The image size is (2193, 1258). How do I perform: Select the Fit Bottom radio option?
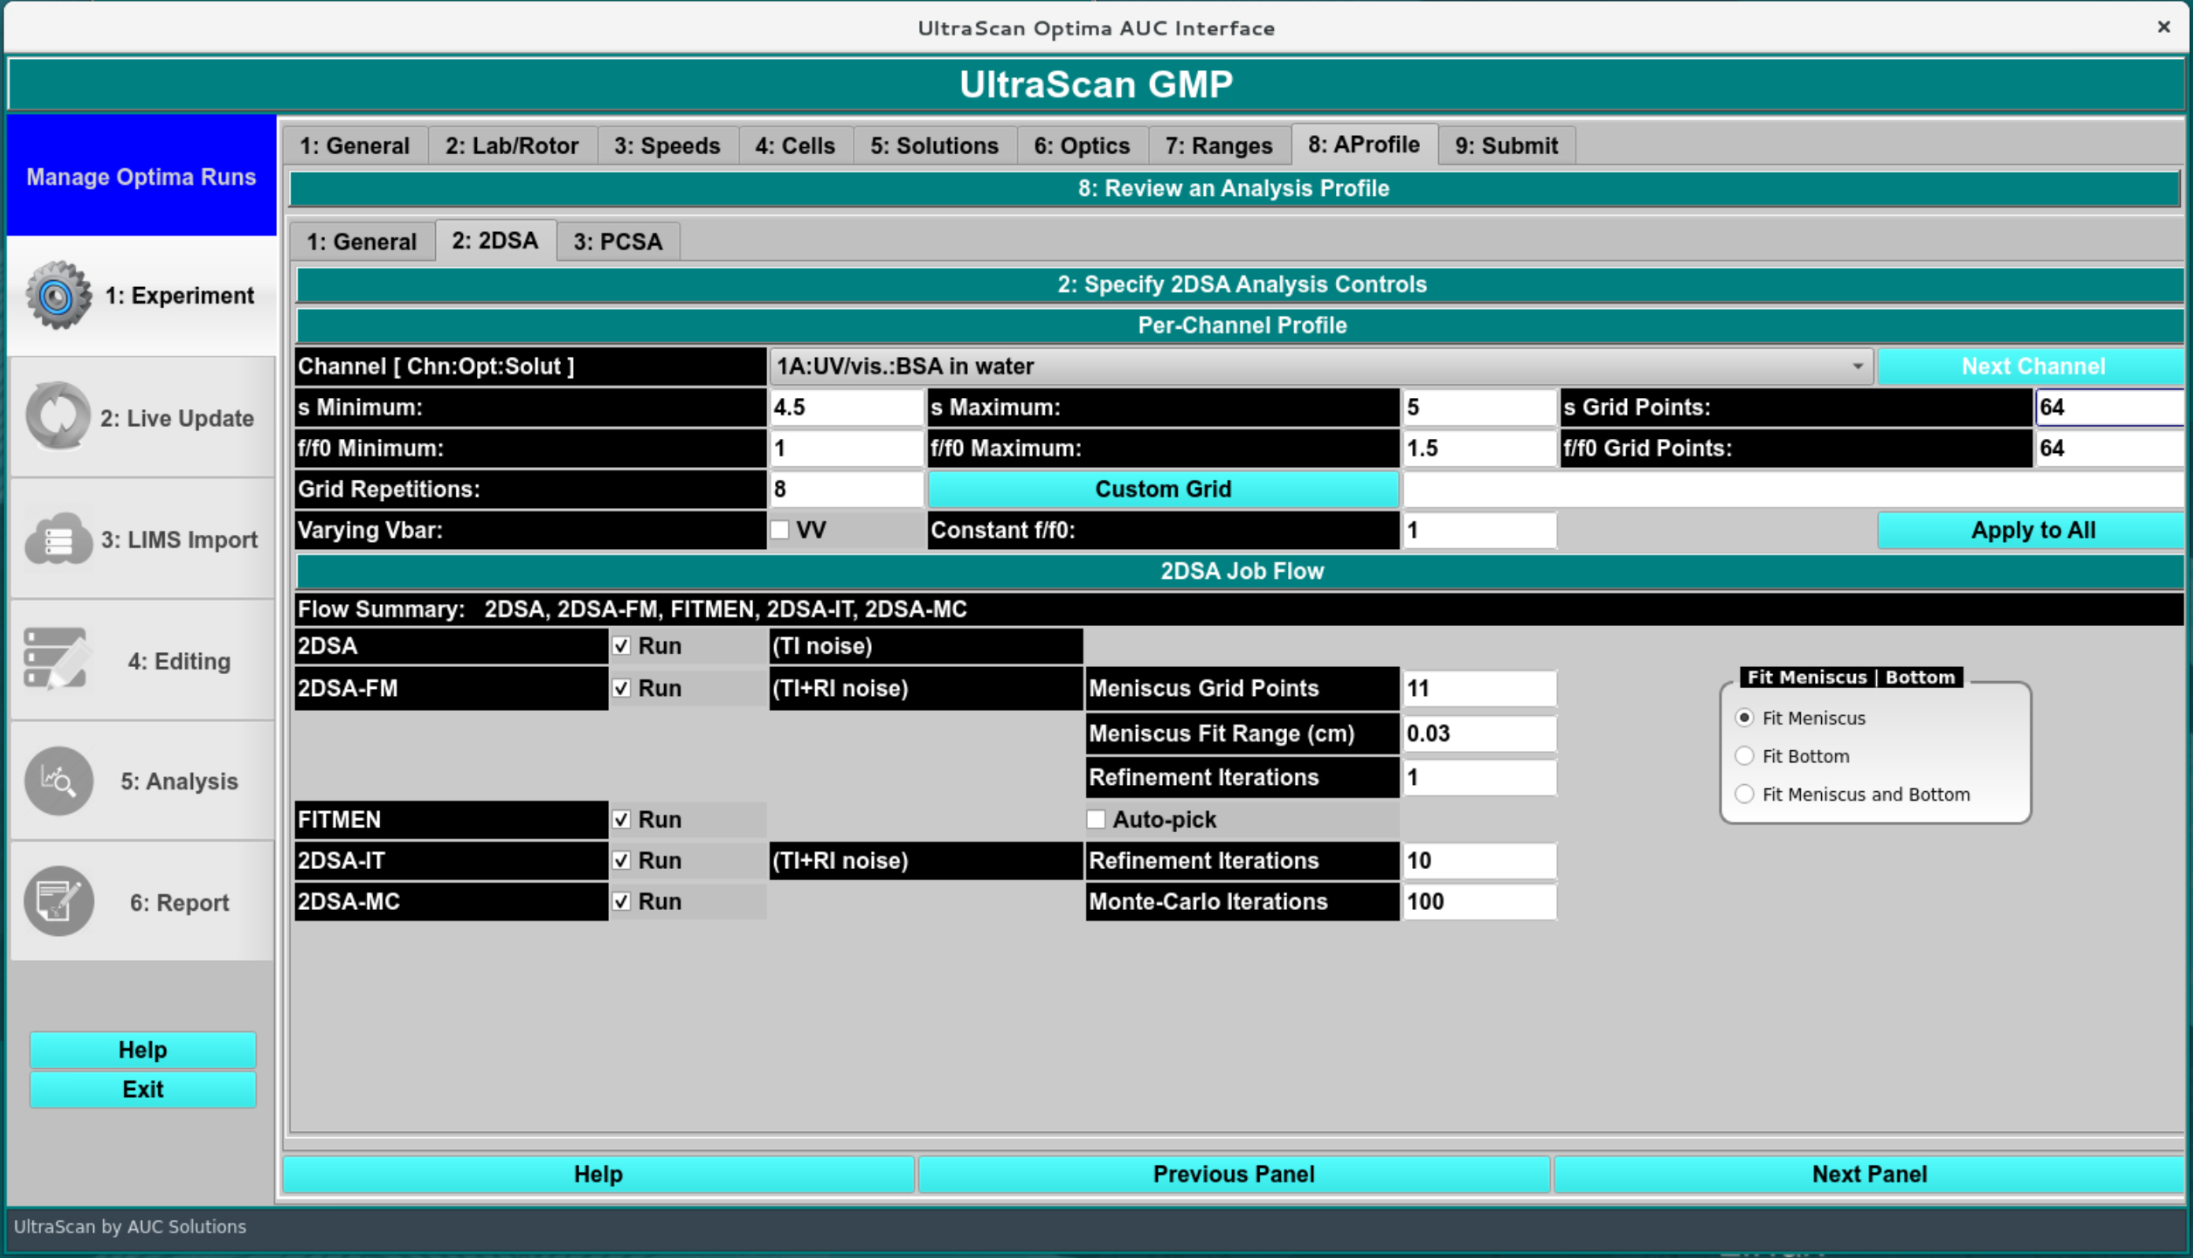1745,756
